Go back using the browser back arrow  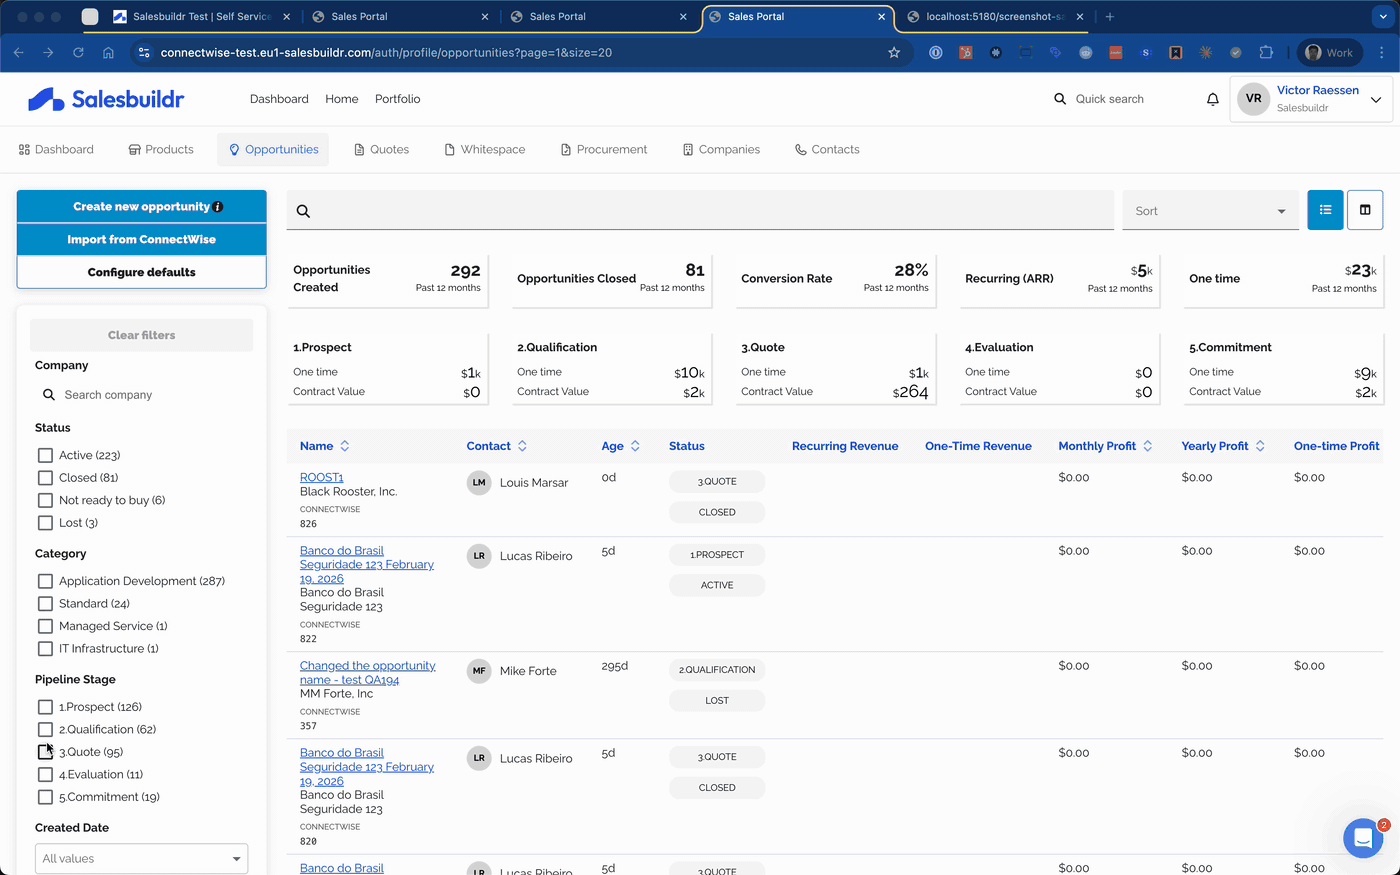click(19, 52)
